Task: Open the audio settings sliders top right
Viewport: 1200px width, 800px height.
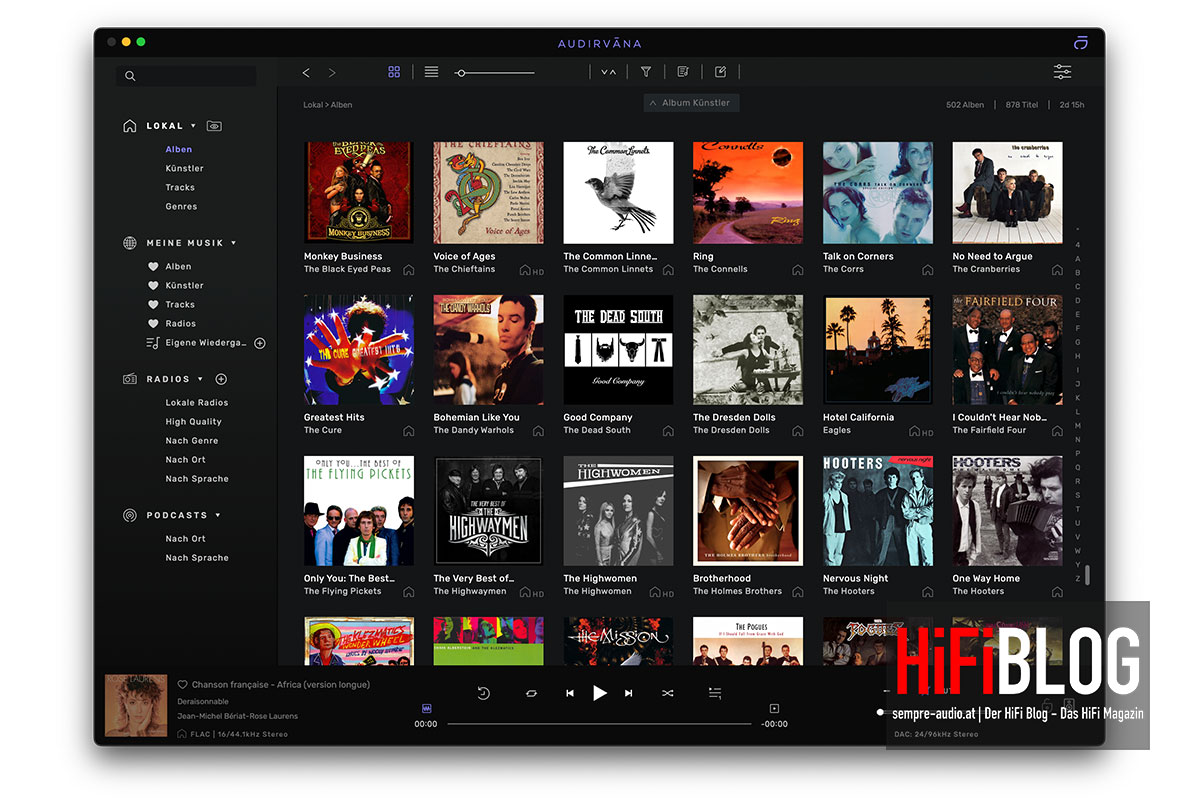Action: click(1062, 71)
